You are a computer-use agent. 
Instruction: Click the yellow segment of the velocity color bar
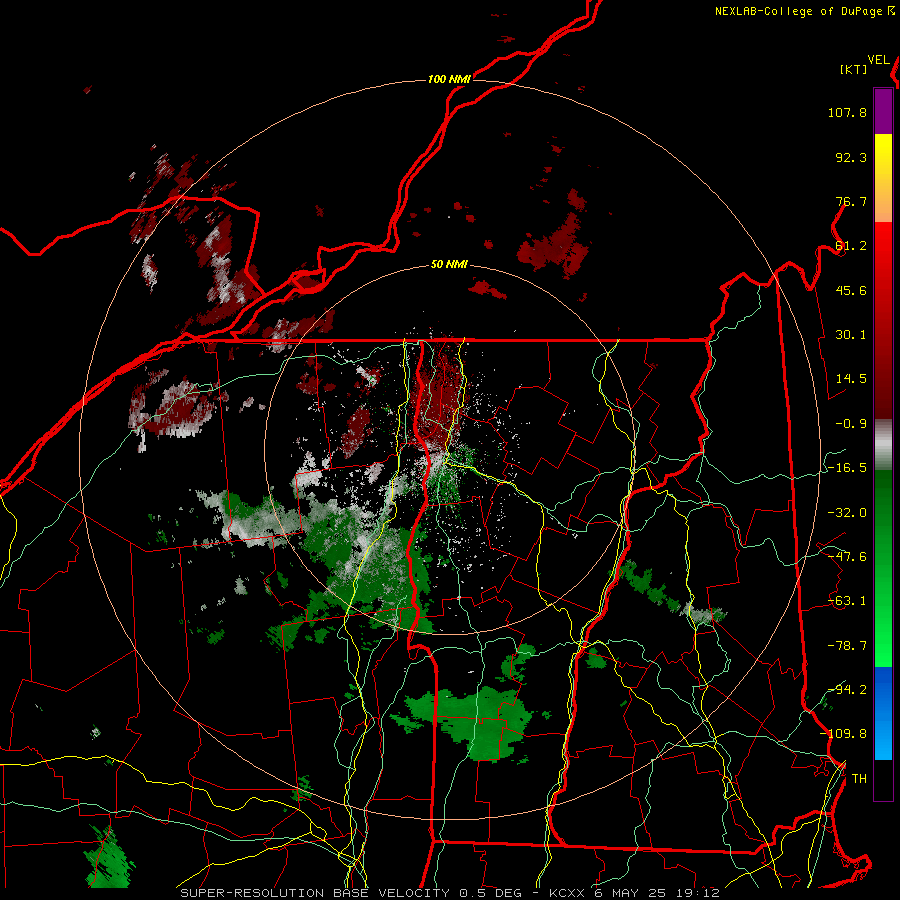(x=883, y=178)
